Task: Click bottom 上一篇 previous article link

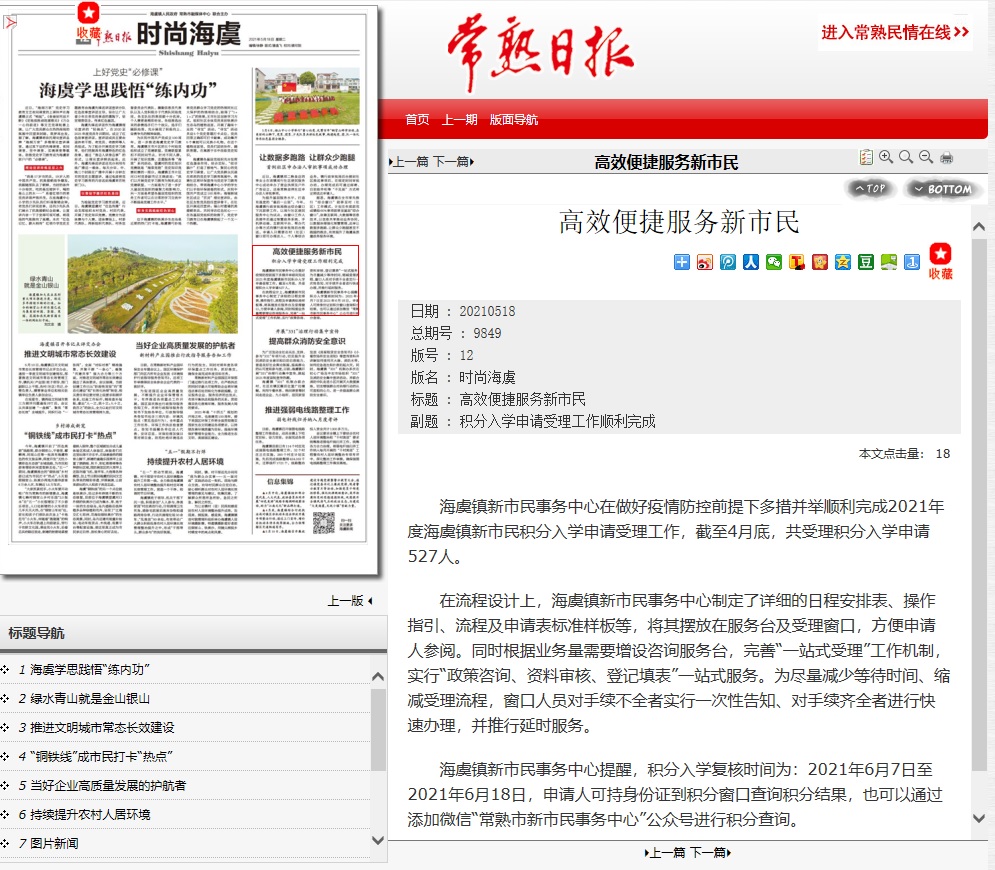Action: tap(666, 852)
